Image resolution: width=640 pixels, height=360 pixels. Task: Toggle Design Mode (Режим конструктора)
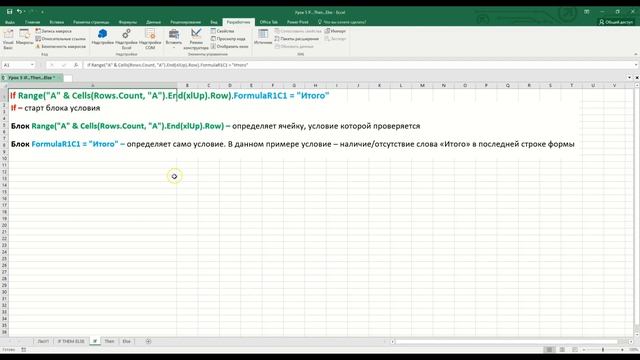(x=196, y=39)
